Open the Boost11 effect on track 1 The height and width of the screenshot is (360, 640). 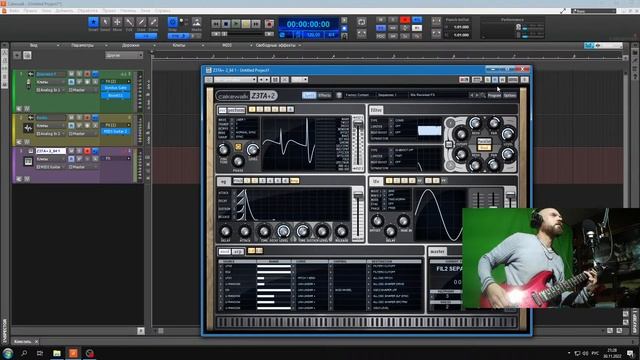point(116,95)
